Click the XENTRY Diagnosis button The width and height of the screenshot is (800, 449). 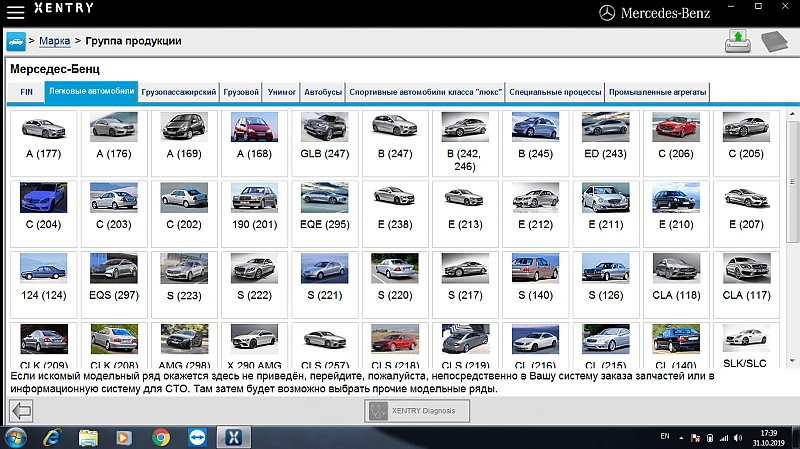coord(417,411)
